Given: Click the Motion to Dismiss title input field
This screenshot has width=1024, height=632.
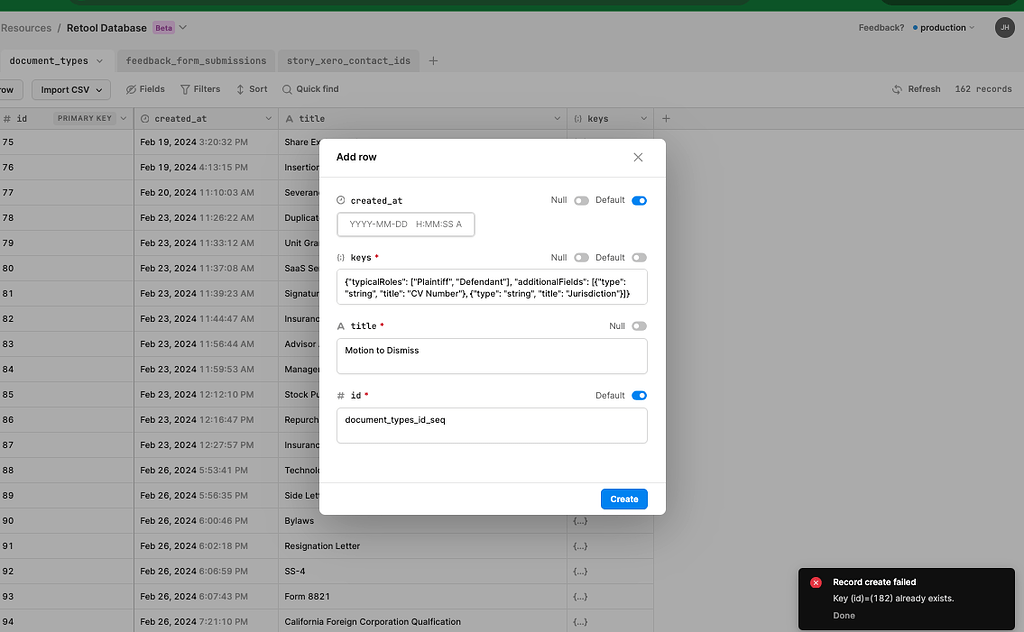Looking at the screenshot, I should 491,355.
